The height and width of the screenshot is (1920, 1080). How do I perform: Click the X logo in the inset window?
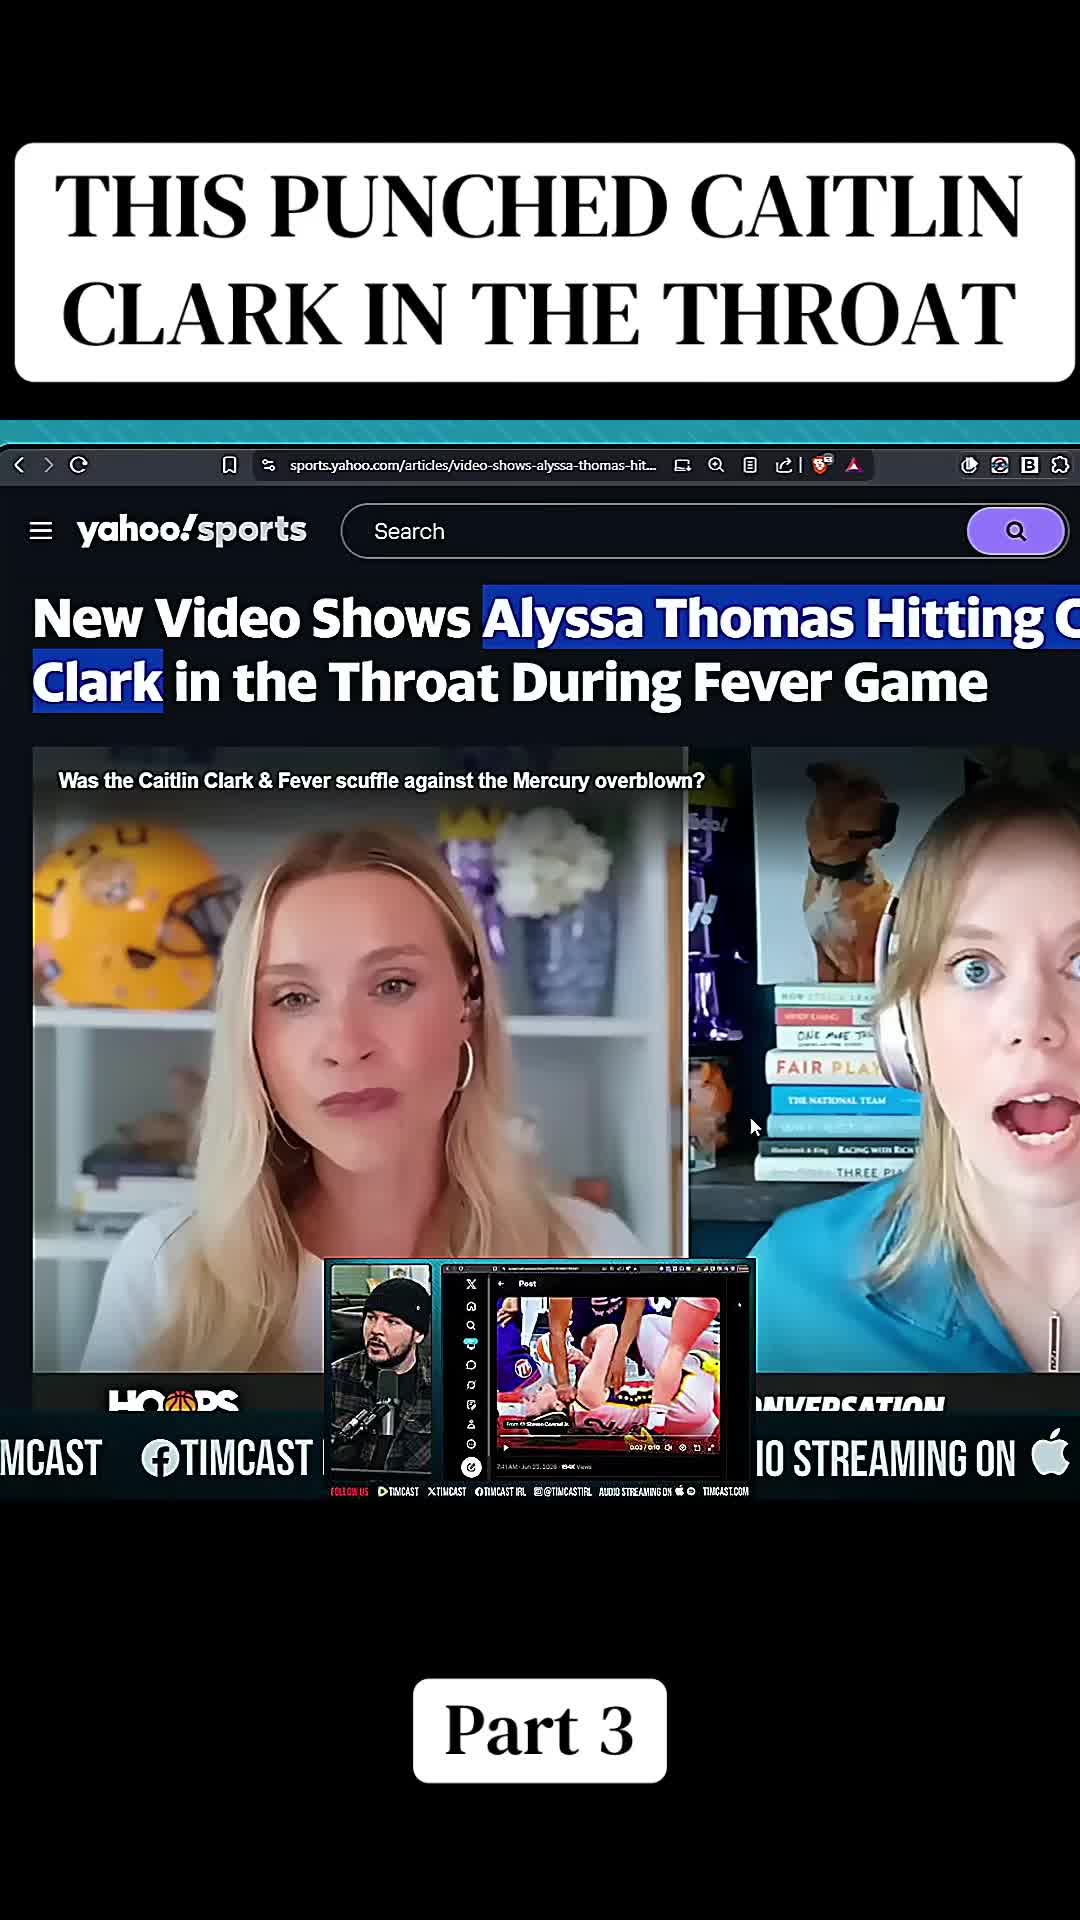471,1284
